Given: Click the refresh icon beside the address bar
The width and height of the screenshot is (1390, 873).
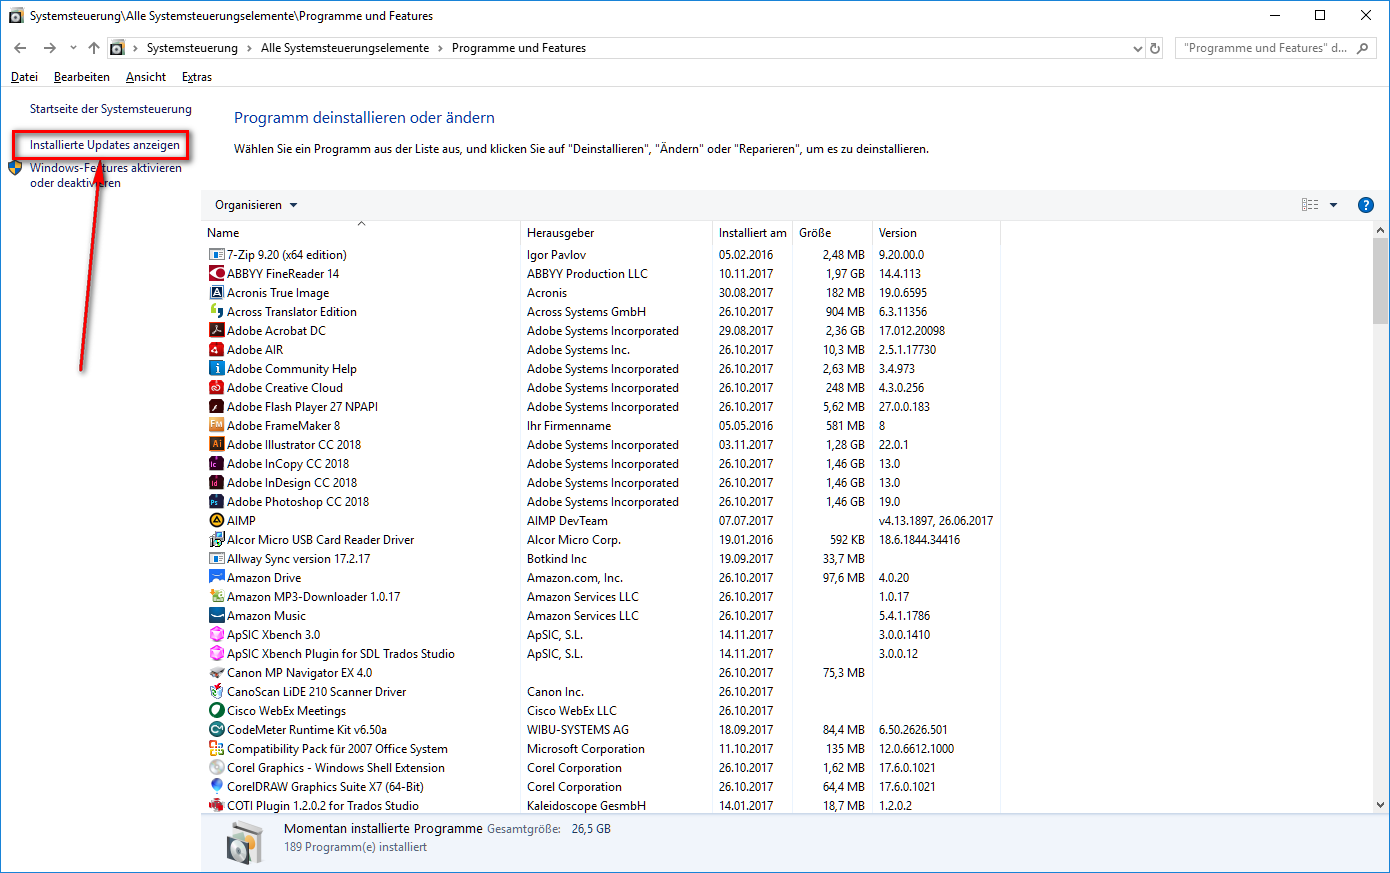Looking at the screenshot, I should click(1155, 48).
